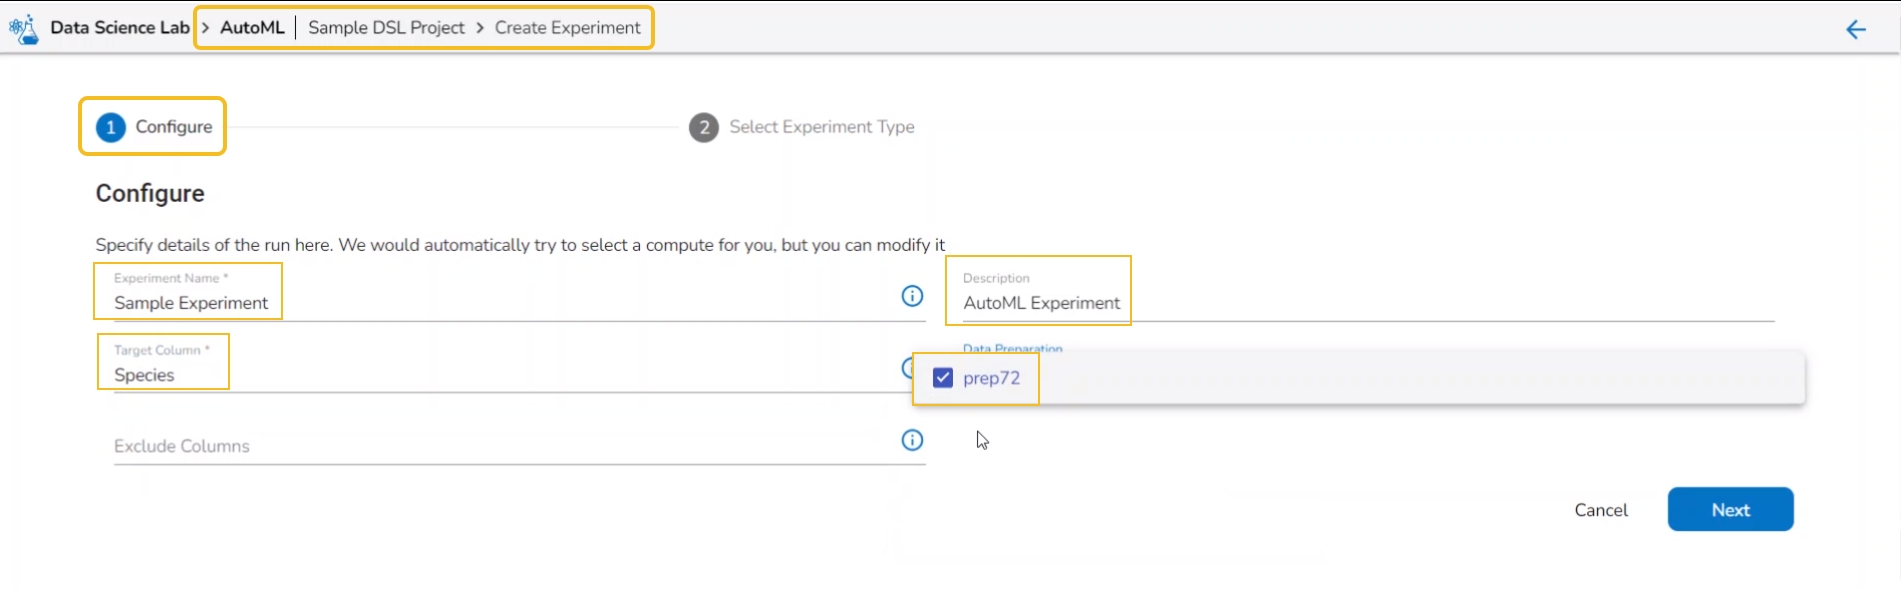Open AutoML in the breadcrumb
This screenshot has width=1901, height=589.
(x=252, y=28)
